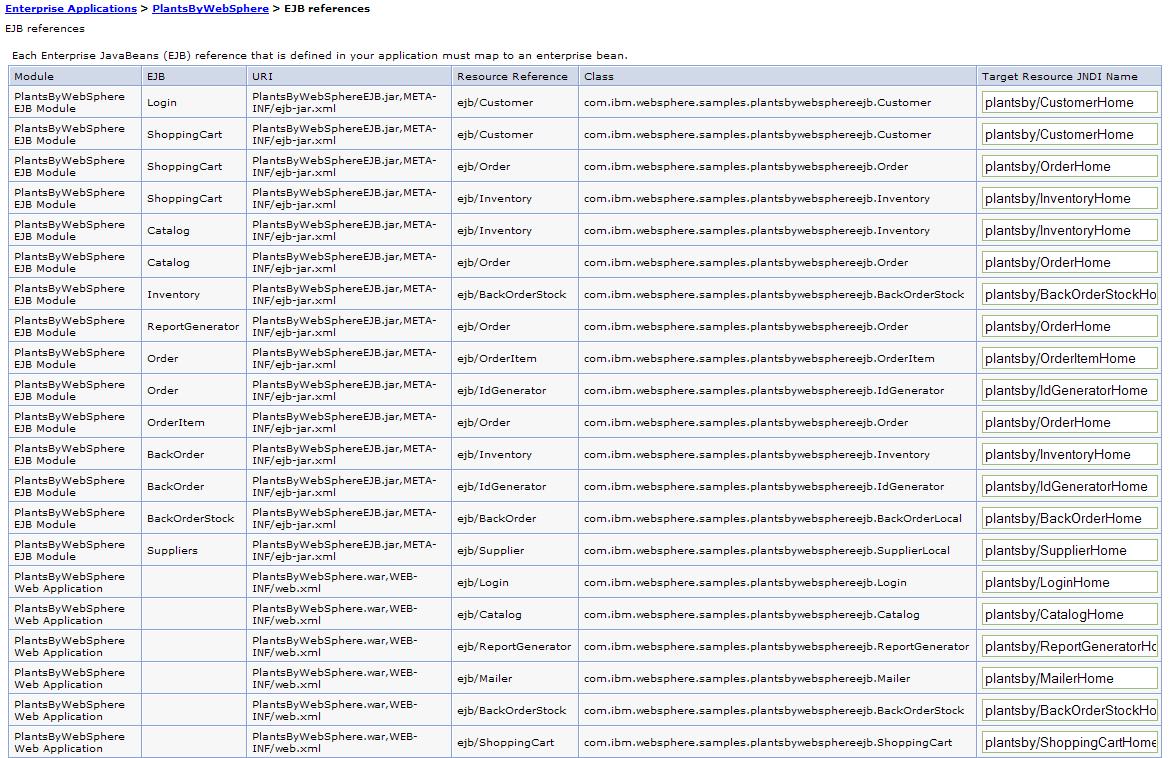This screenshot has width=1169, height=758.
Task: Click the class name ending in plantsbywebsphereejb.ReportGenerator
Action: (x=776, y=647)
